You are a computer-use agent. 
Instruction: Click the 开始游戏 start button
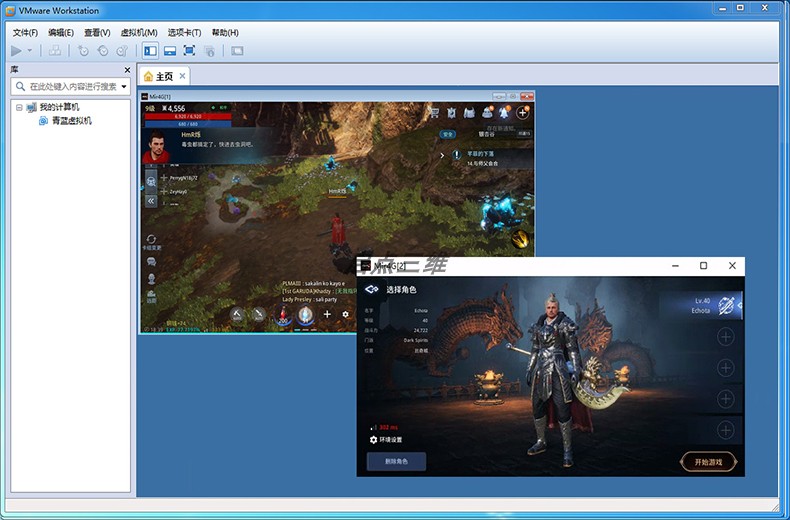tap(708, 462)
